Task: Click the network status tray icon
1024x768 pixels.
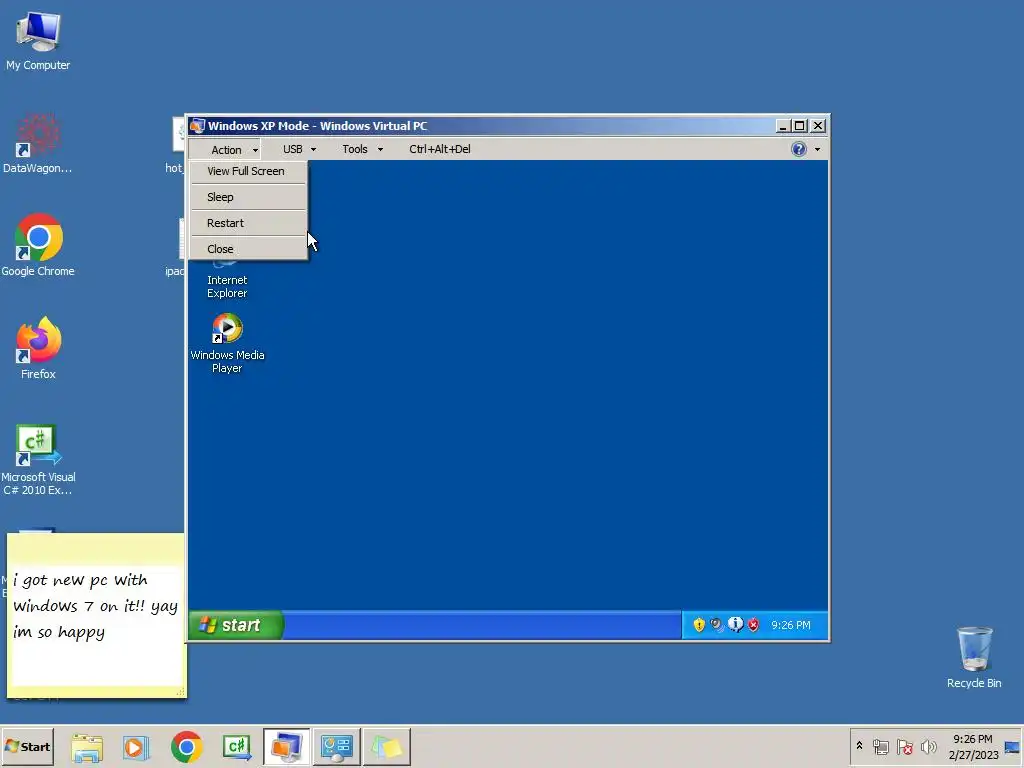Action: point(880,746)
